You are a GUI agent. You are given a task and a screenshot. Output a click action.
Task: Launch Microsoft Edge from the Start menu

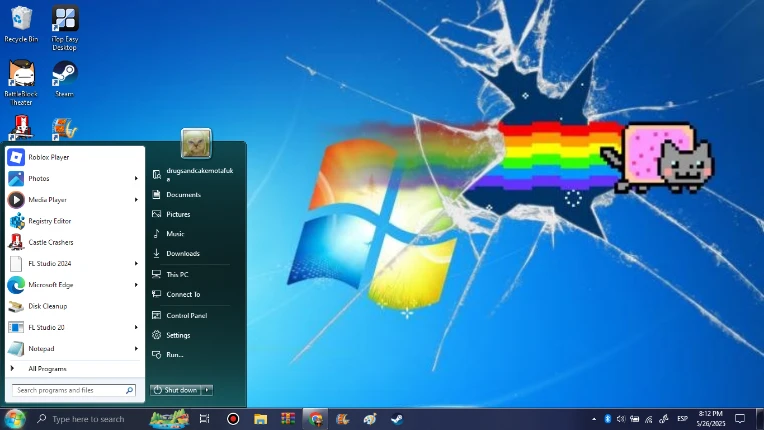pos(75,285)
